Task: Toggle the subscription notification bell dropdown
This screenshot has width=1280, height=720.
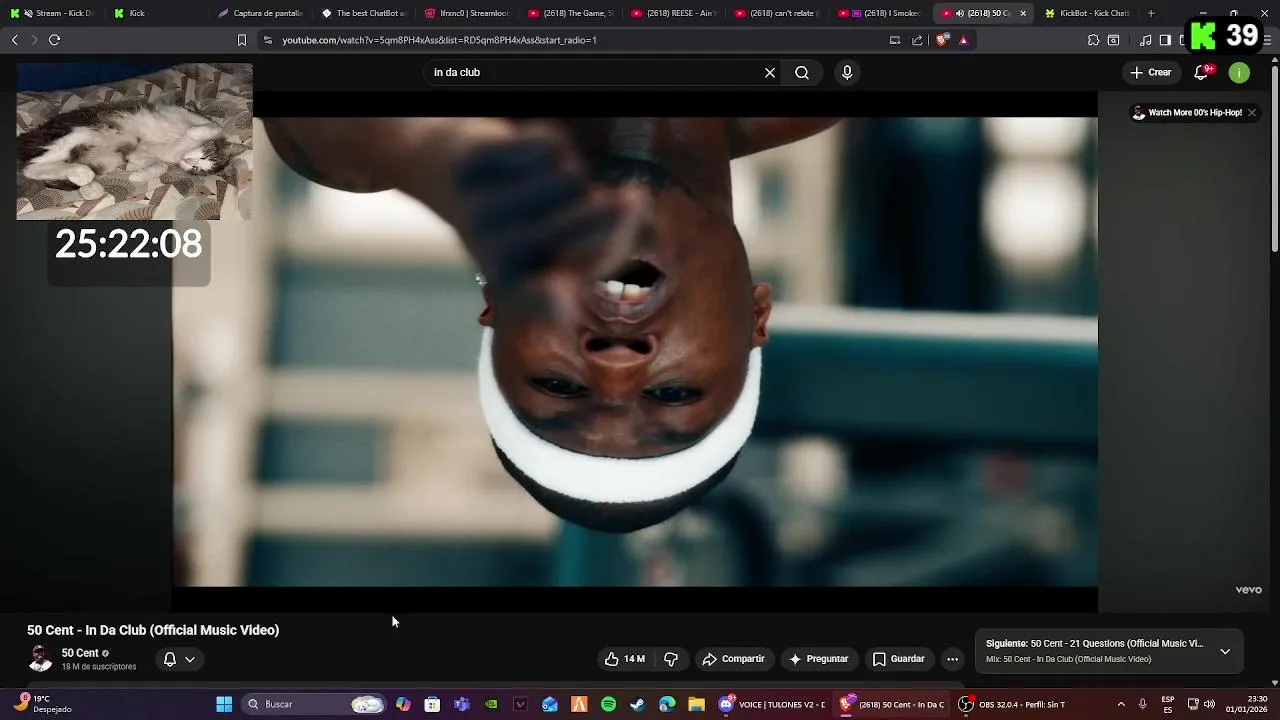Action: 180,659
